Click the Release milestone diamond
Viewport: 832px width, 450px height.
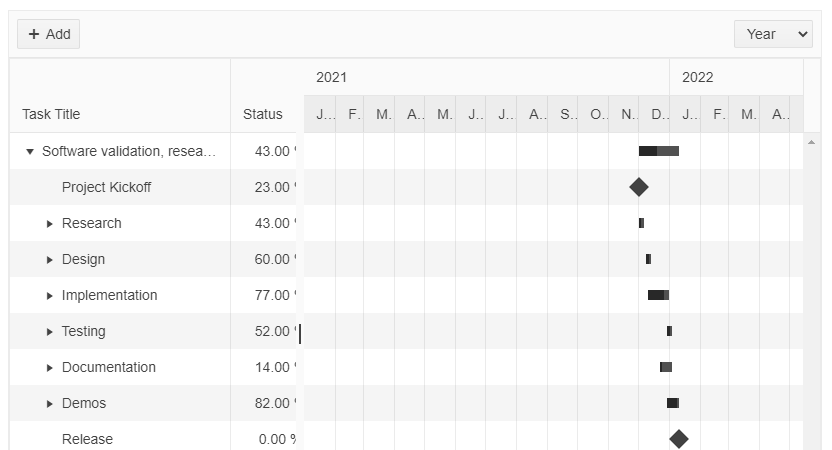679,439
